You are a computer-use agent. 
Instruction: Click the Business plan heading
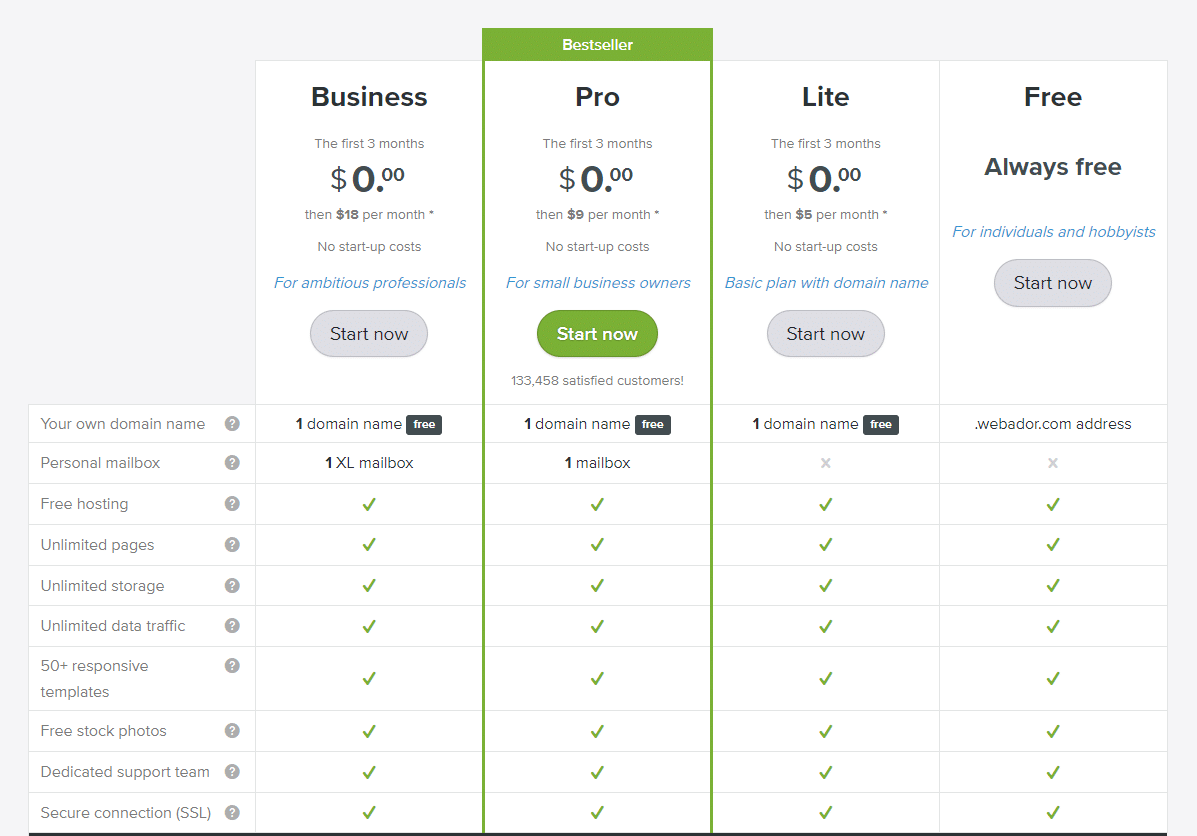coord(369,97)
